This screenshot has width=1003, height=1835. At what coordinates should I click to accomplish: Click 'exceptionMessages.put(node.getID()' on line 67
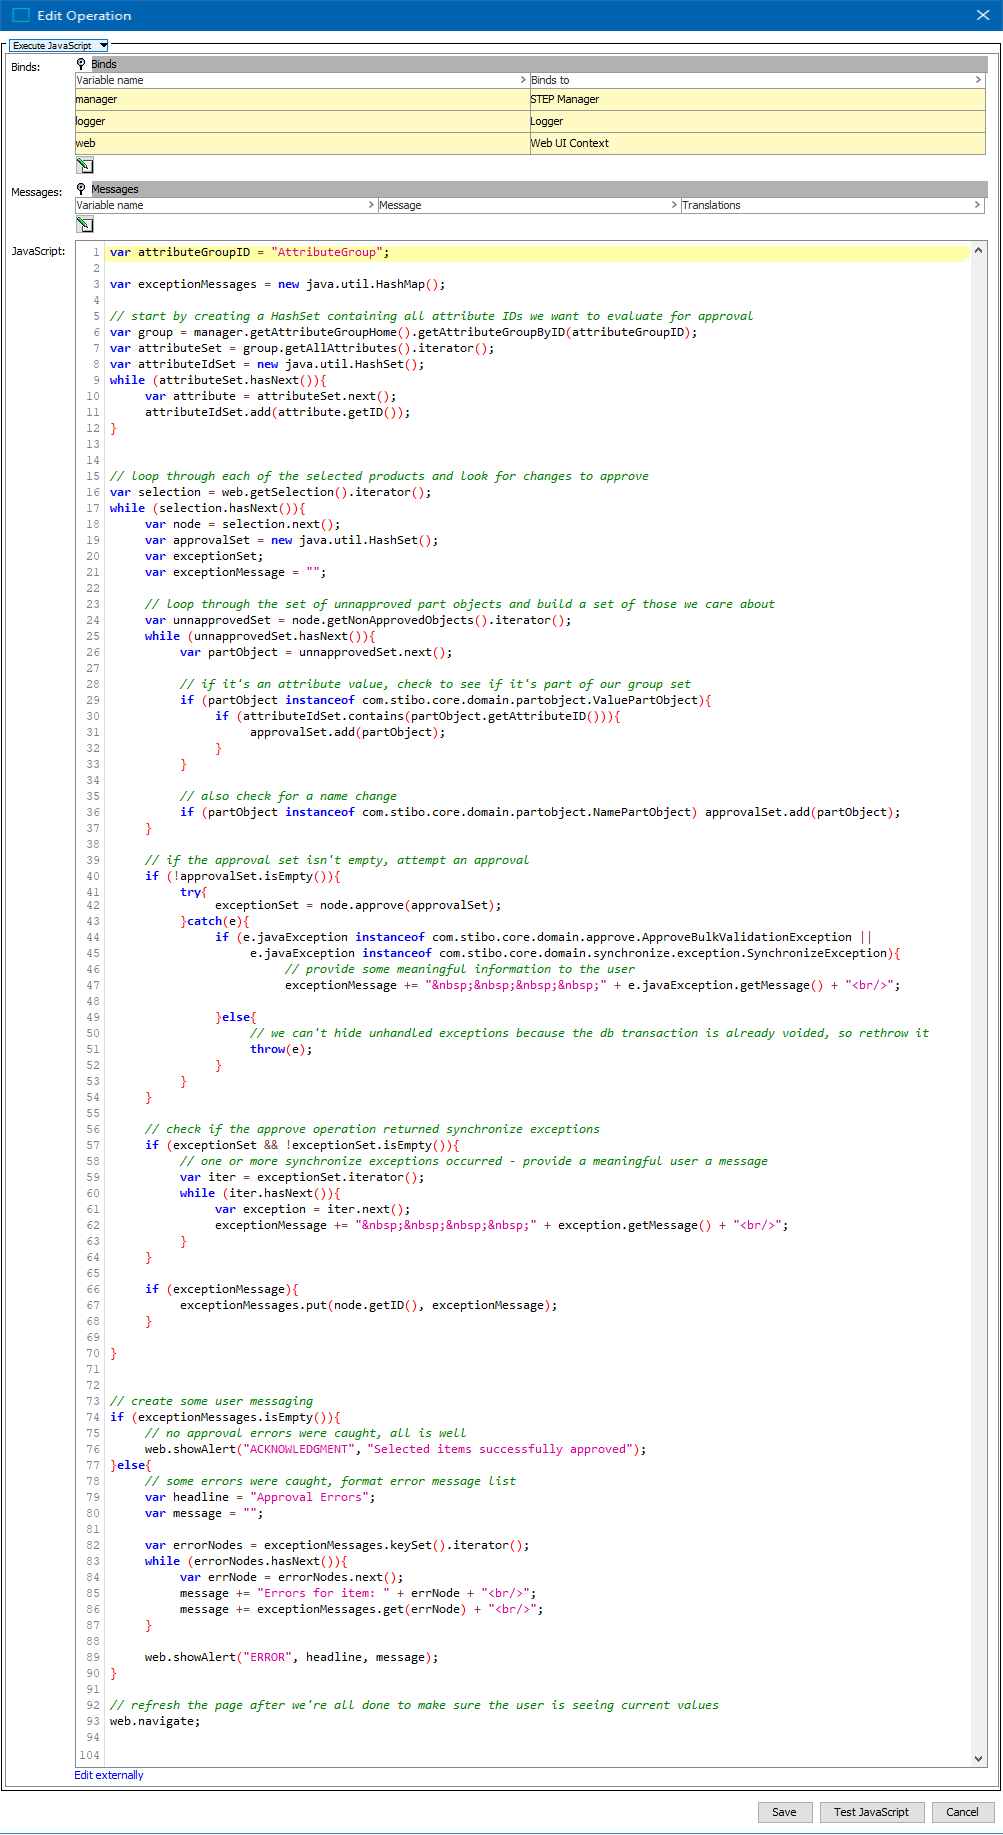pos(368,1305)
